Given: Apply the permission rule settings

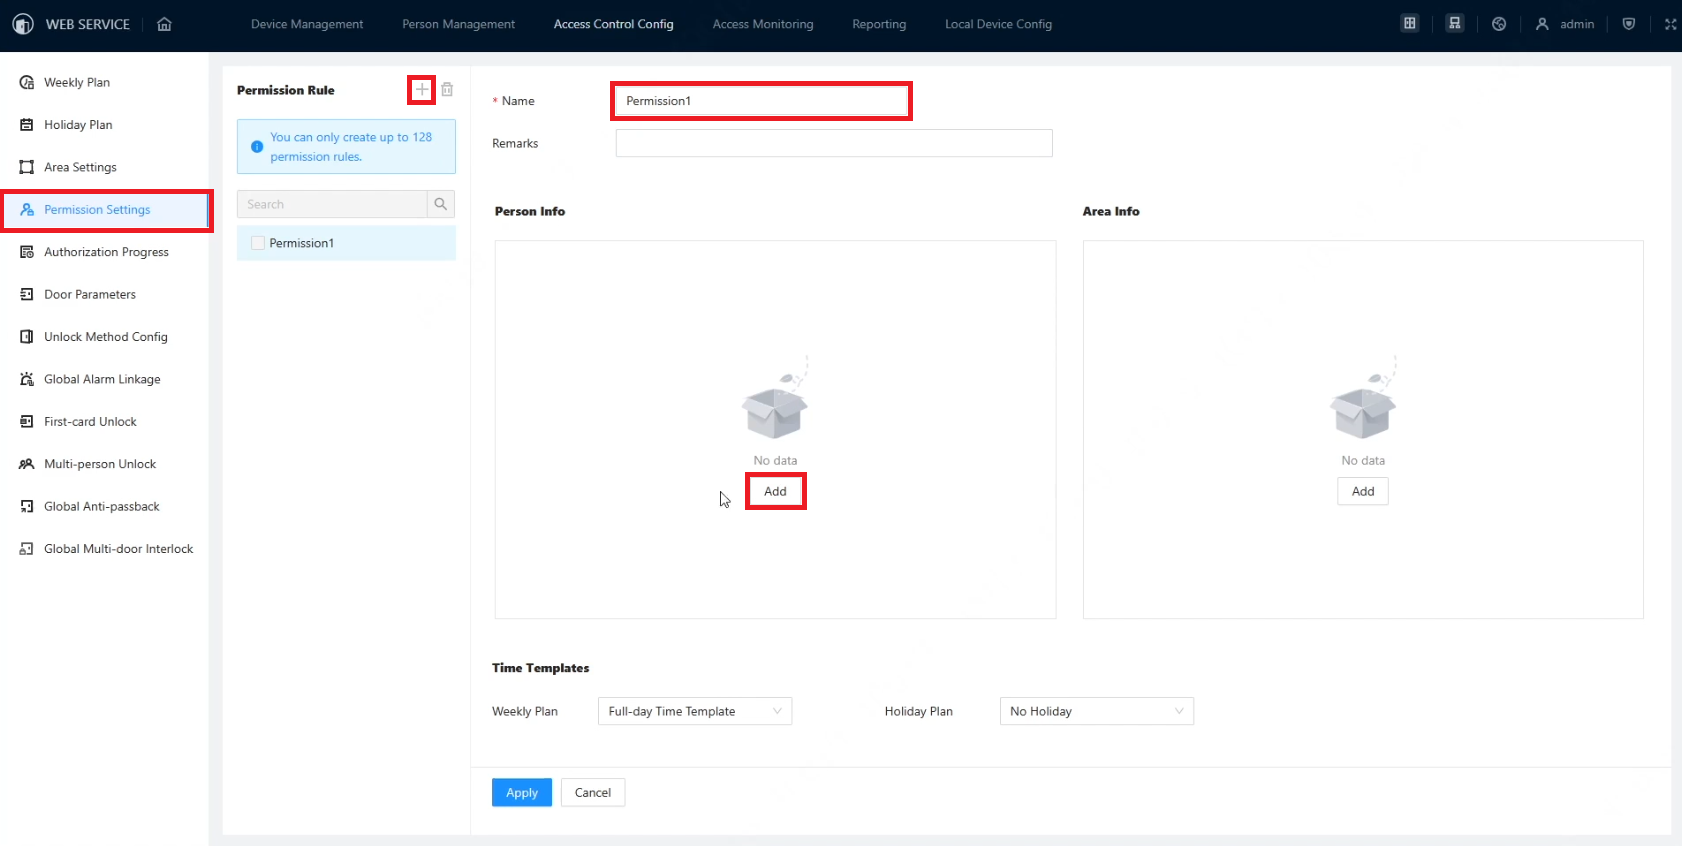Looking at the screenshot, I should point(522,792).
